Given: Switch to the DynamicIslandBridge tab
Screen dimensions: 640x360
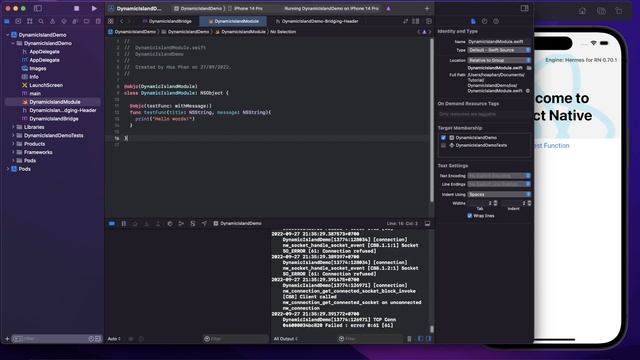Looking at the screenshot, I should (x=167, y=21).
